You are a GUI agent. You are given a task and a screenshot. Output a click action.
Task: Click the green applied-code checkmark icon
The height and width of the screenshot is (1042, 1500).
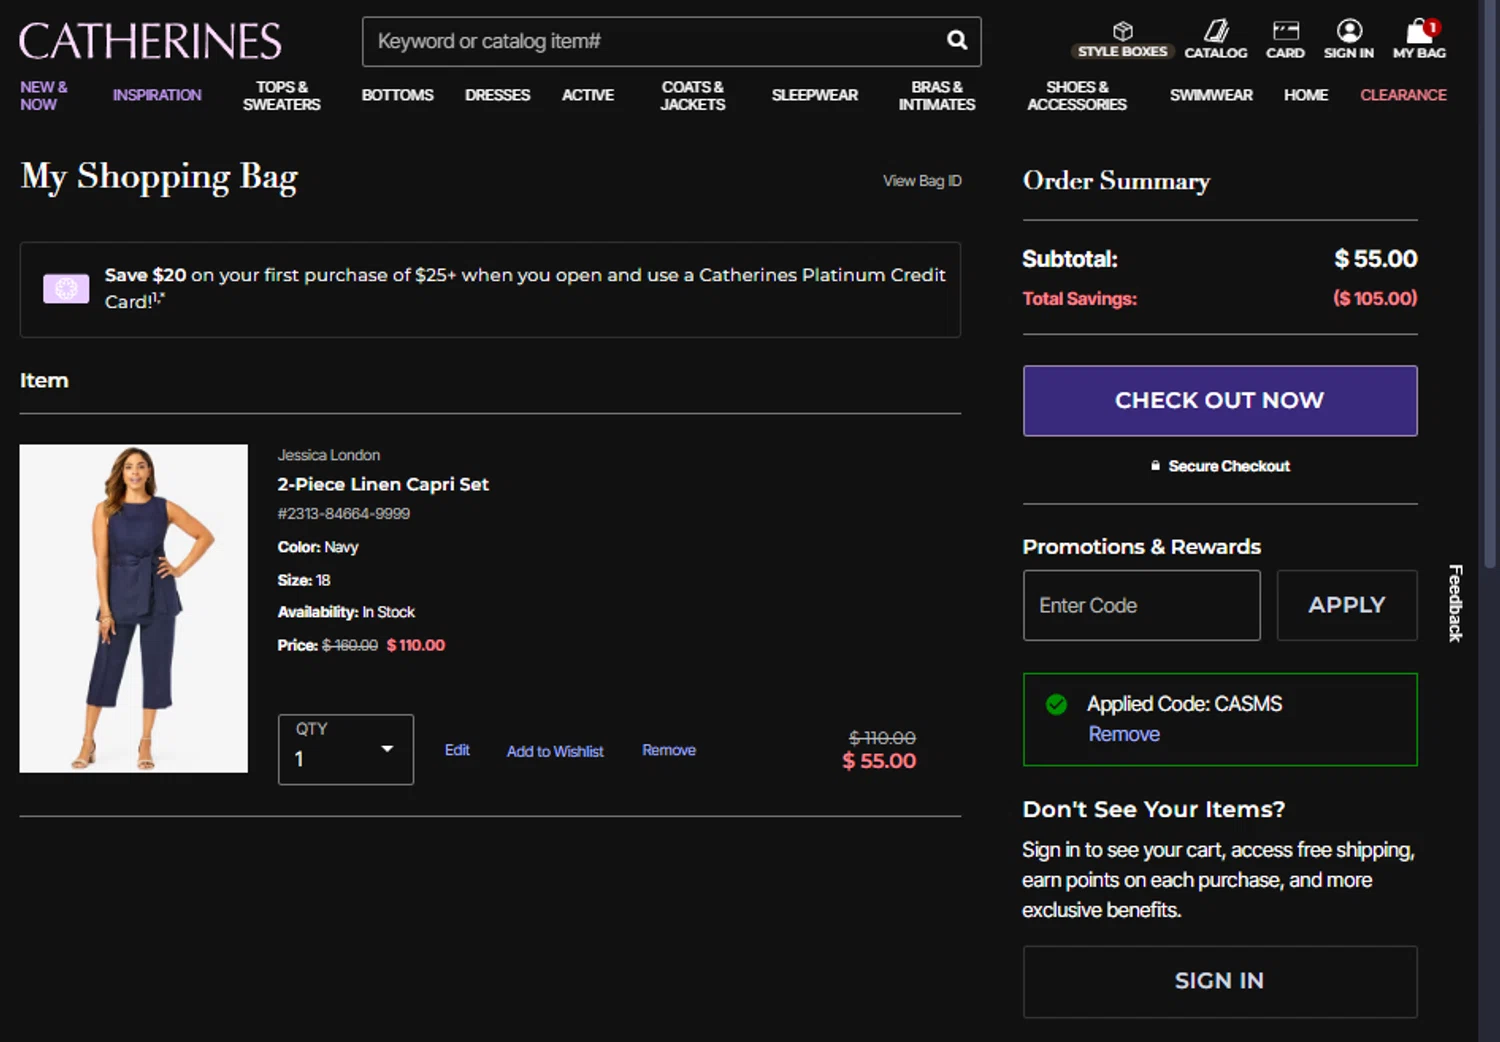[x=1056, y=704]
